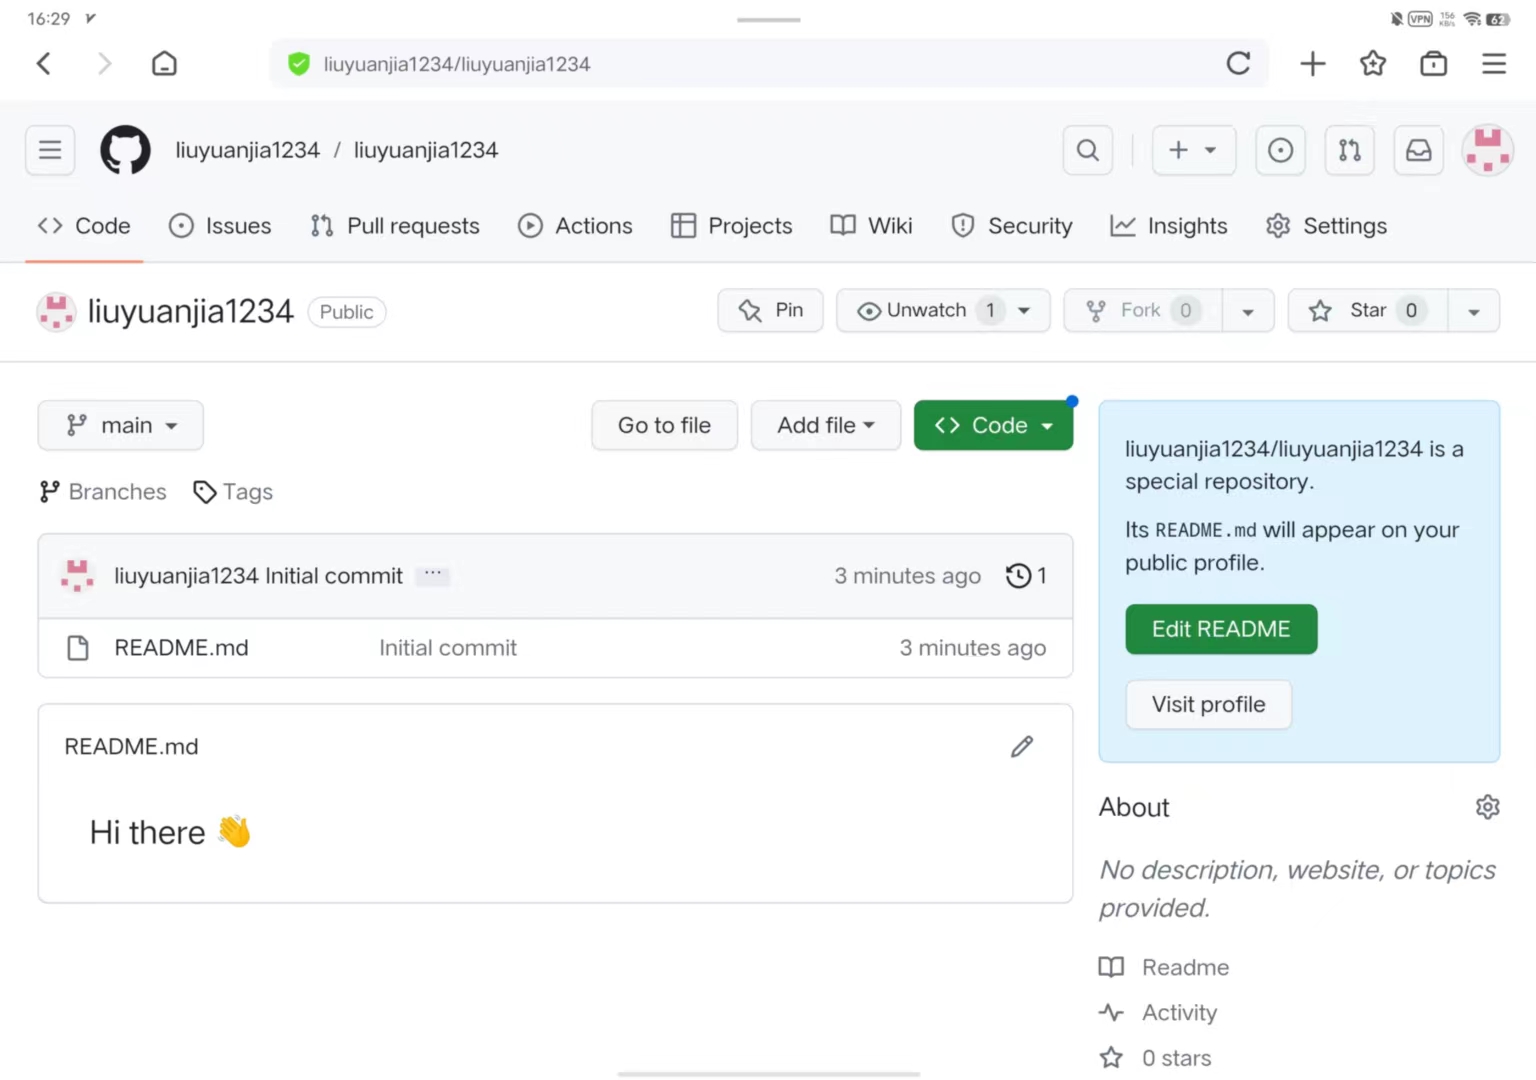
Task: Open the Create new dropdown
Action: 1194,150
